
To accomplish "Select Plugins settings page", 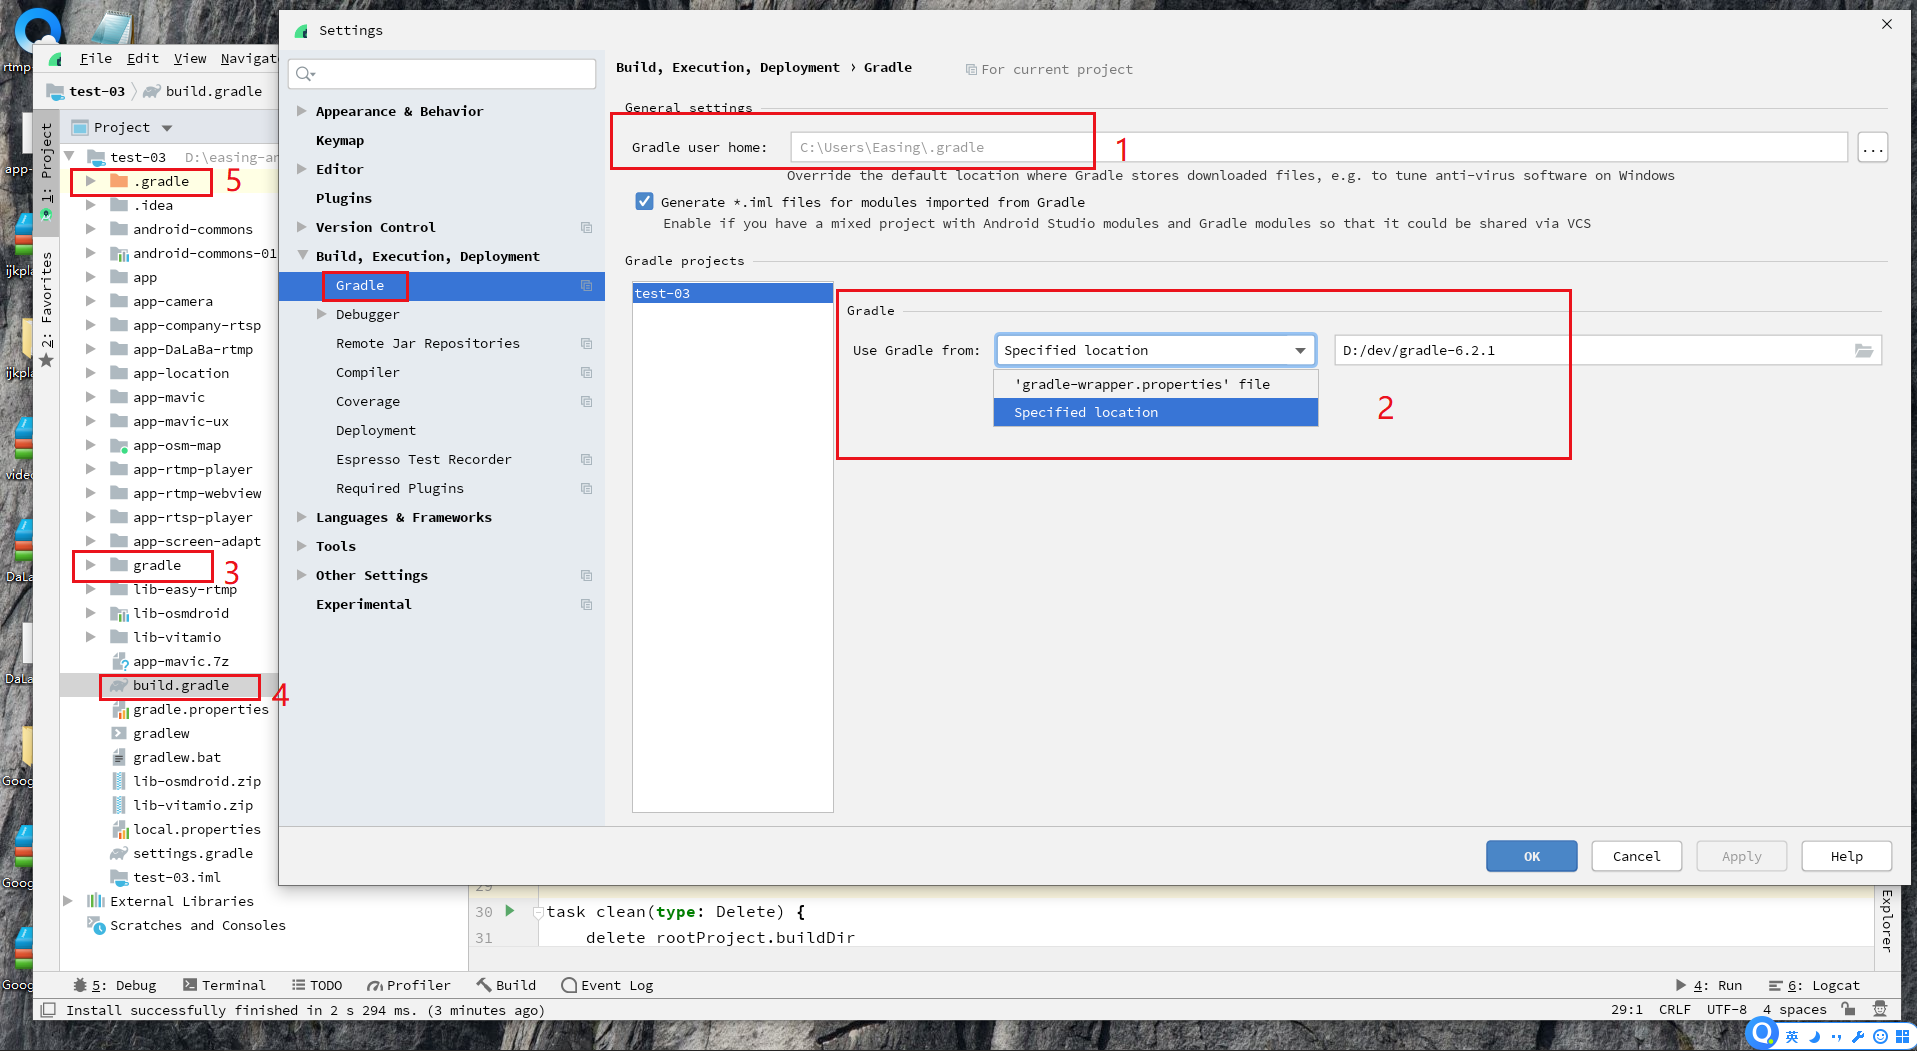I will [x=344, y=199].
